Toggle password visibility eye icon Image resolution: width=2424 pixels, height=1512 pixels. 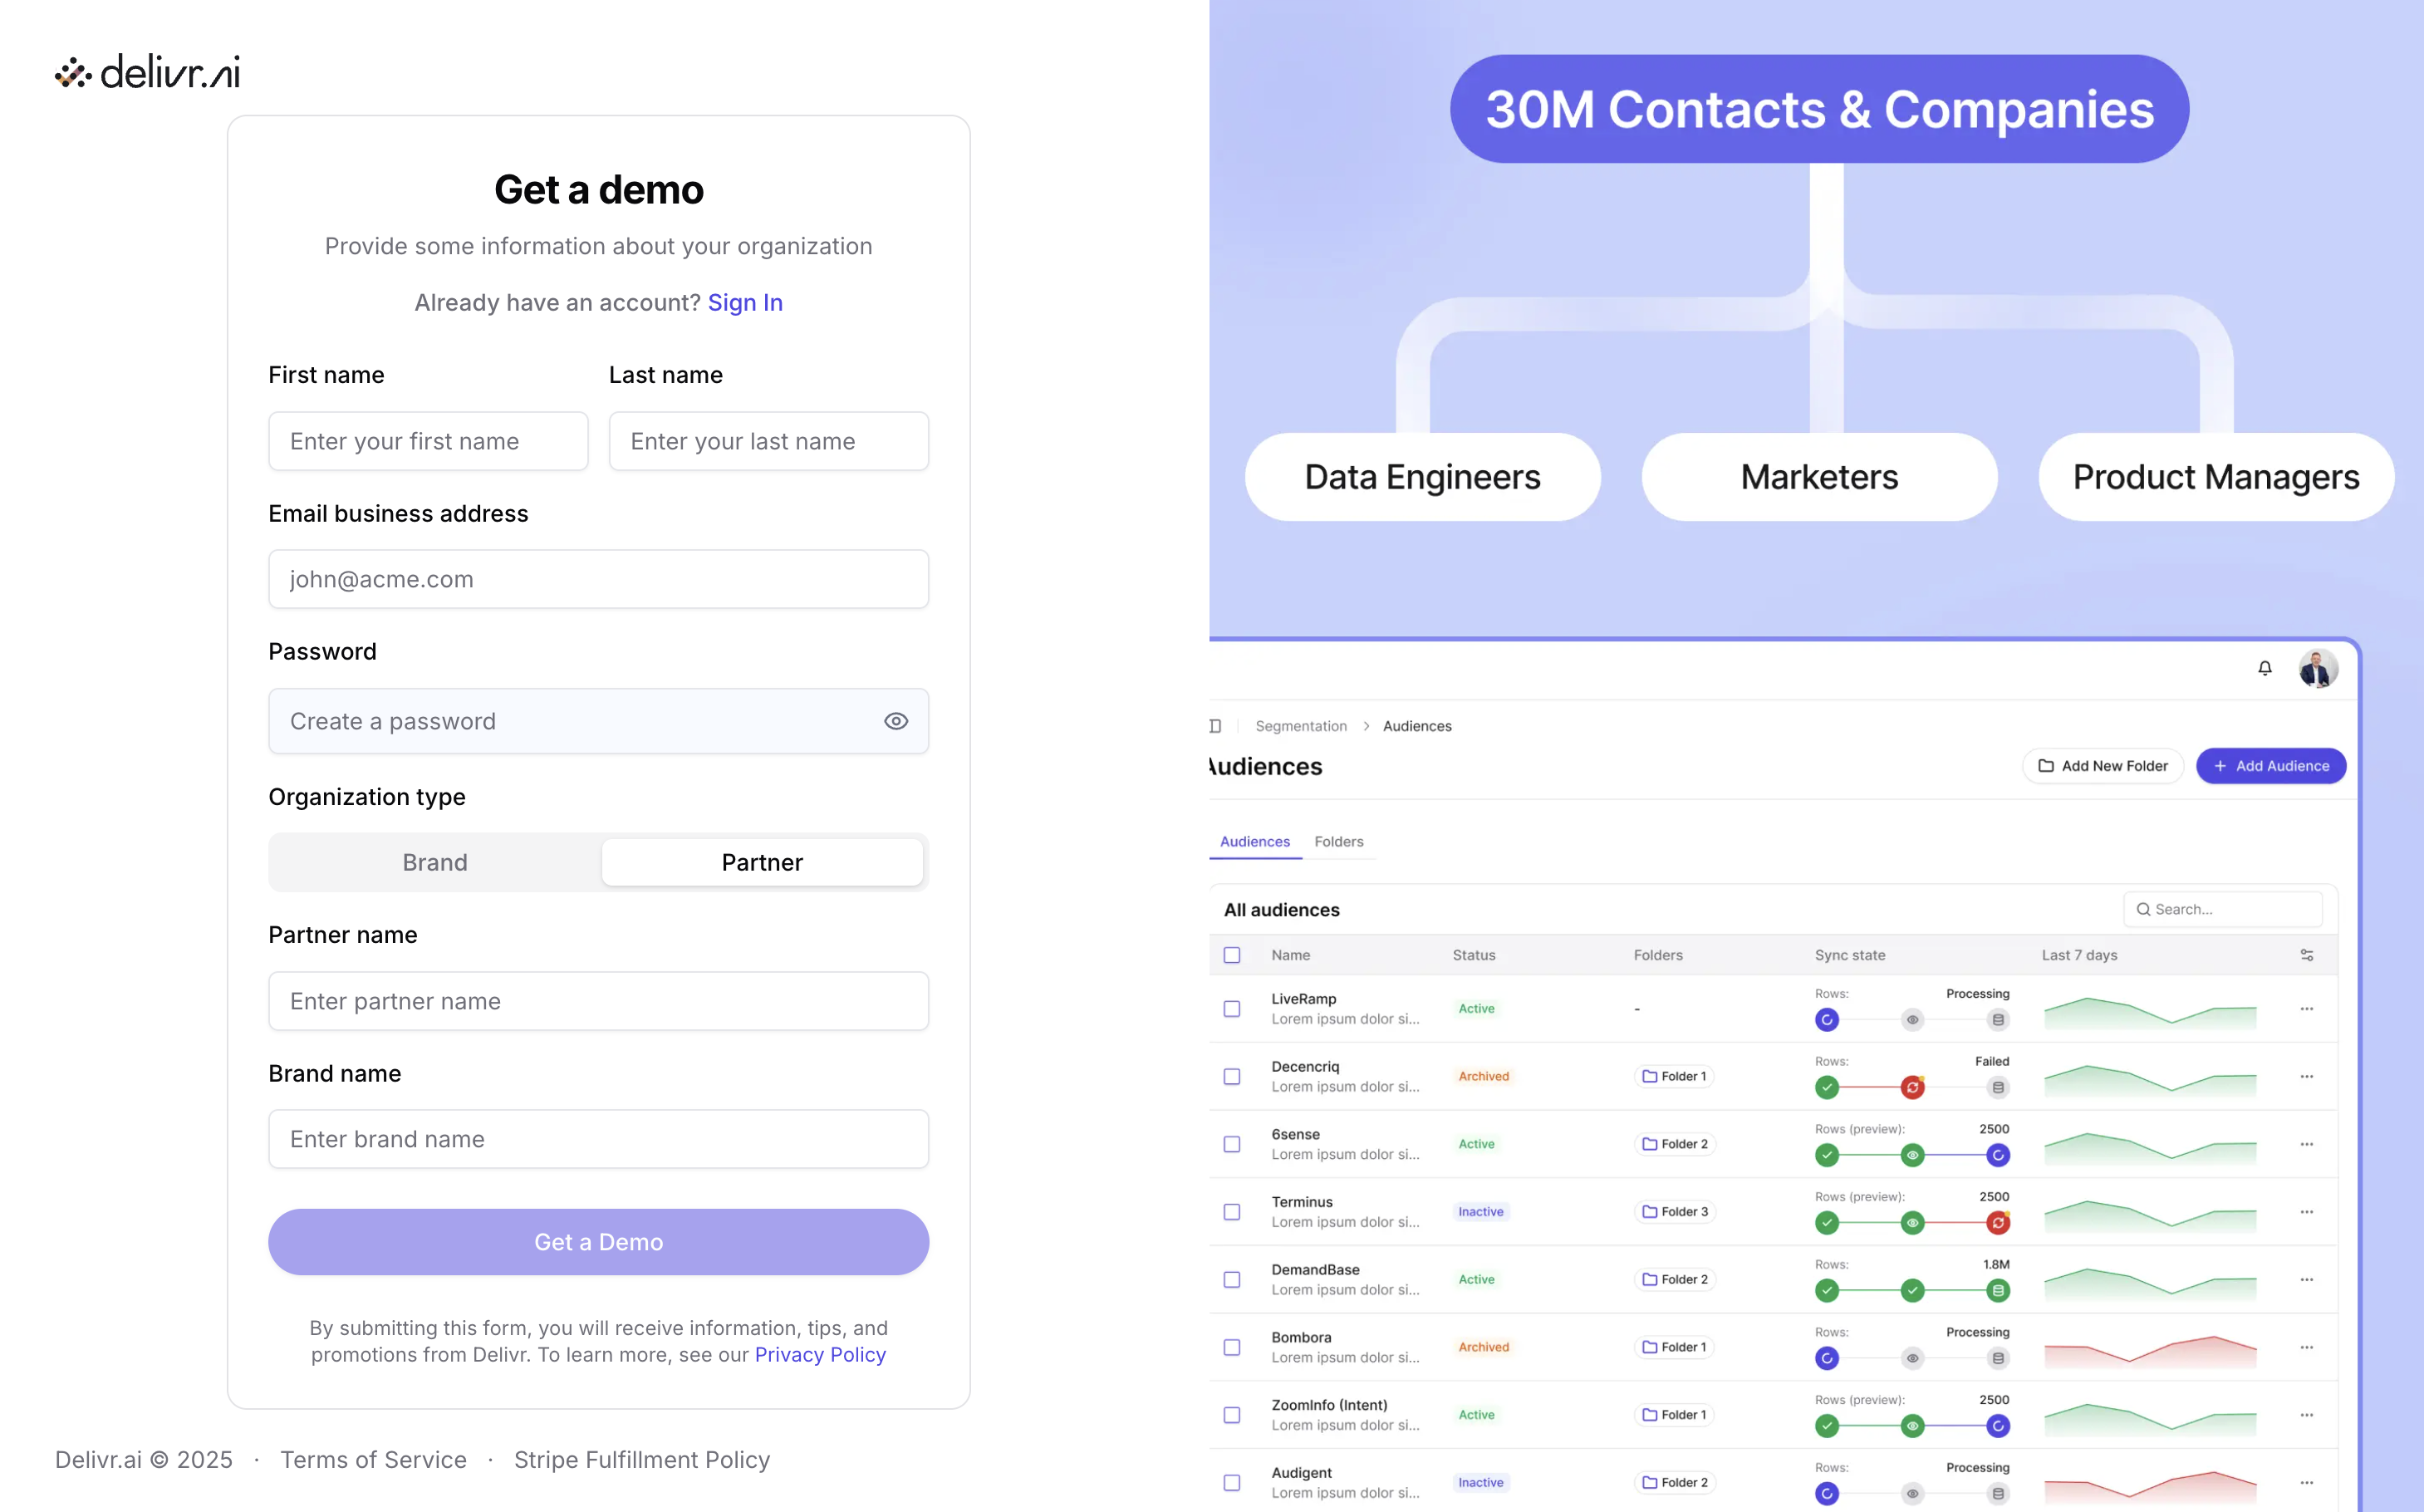[x=895, y=721]
